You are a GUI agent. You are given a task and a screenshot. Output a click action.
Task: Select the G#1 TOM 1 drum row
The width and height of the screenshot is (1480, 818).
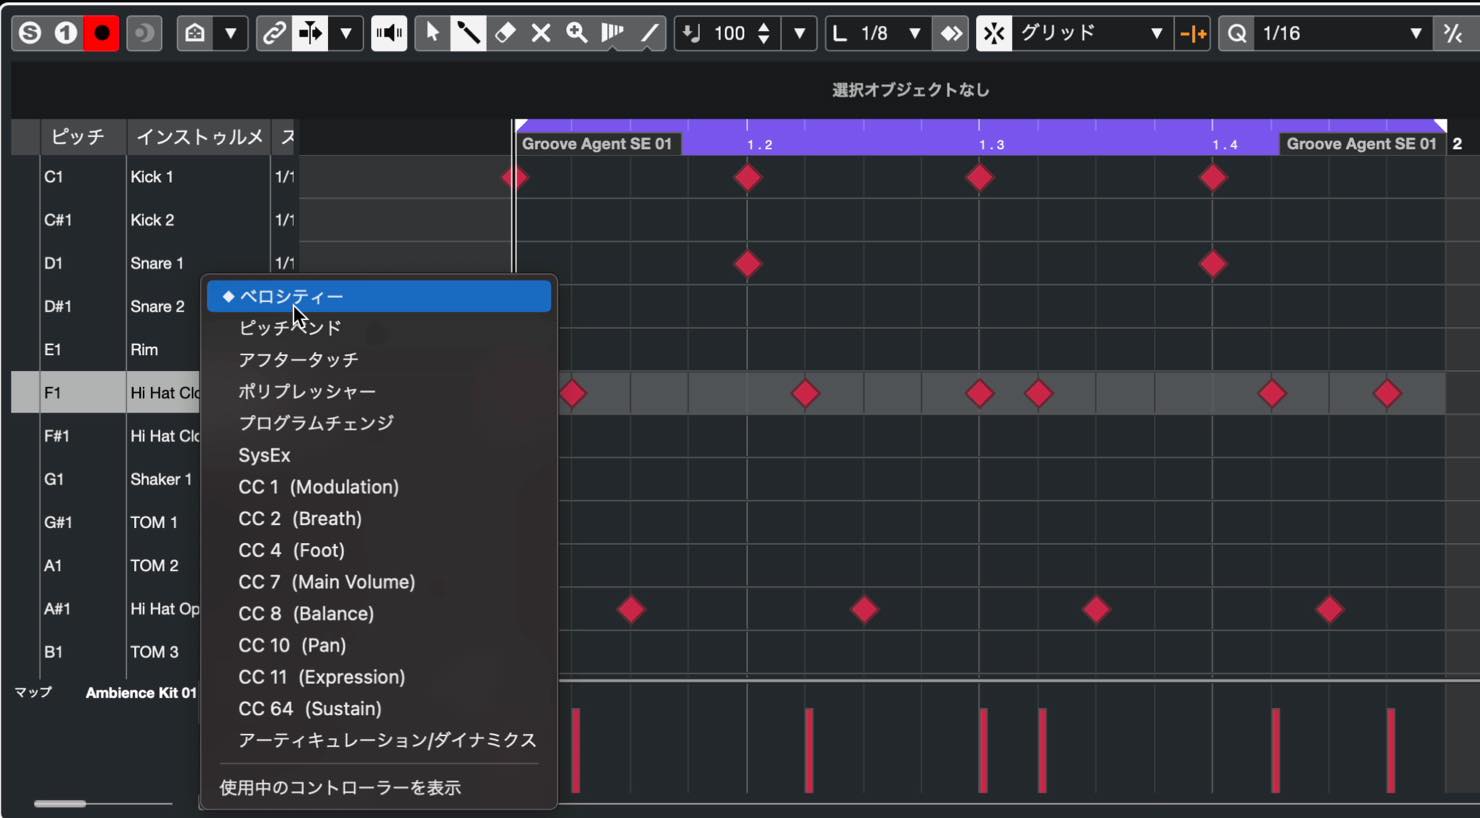pos(105,522)
